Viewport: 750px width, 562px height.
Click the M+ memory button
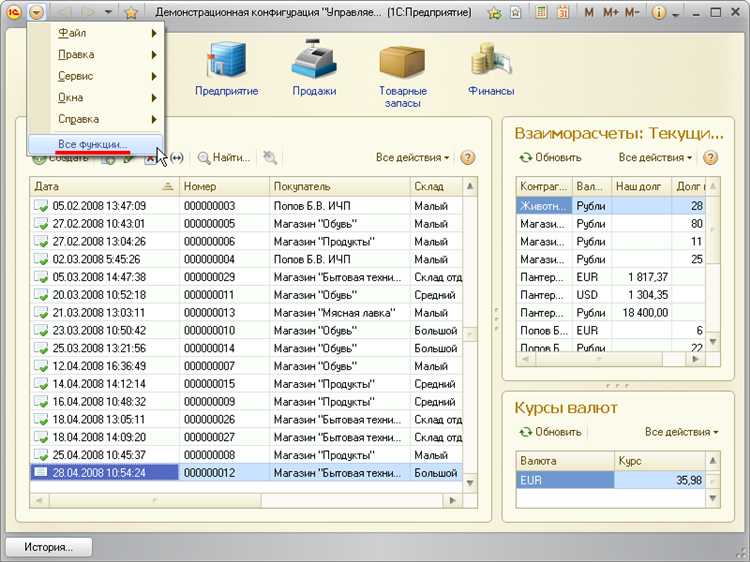pos(611,13)
